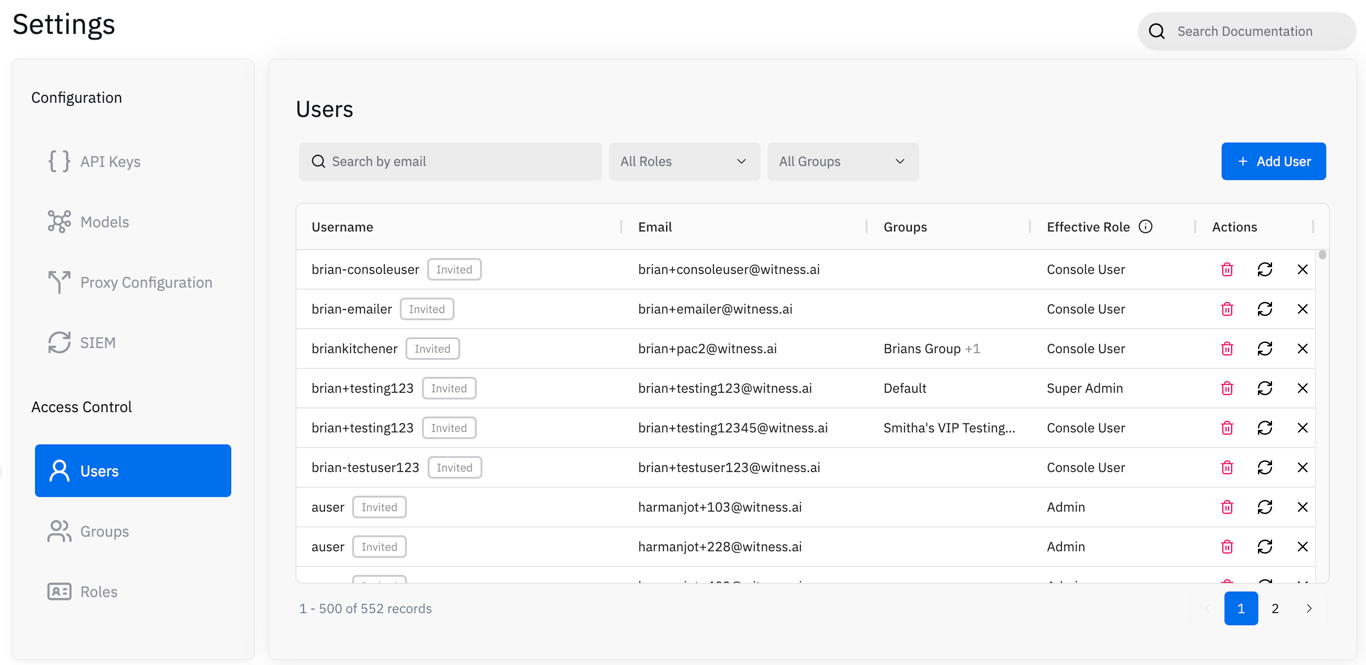Open Proxy Configuration settings

(146, 282)
